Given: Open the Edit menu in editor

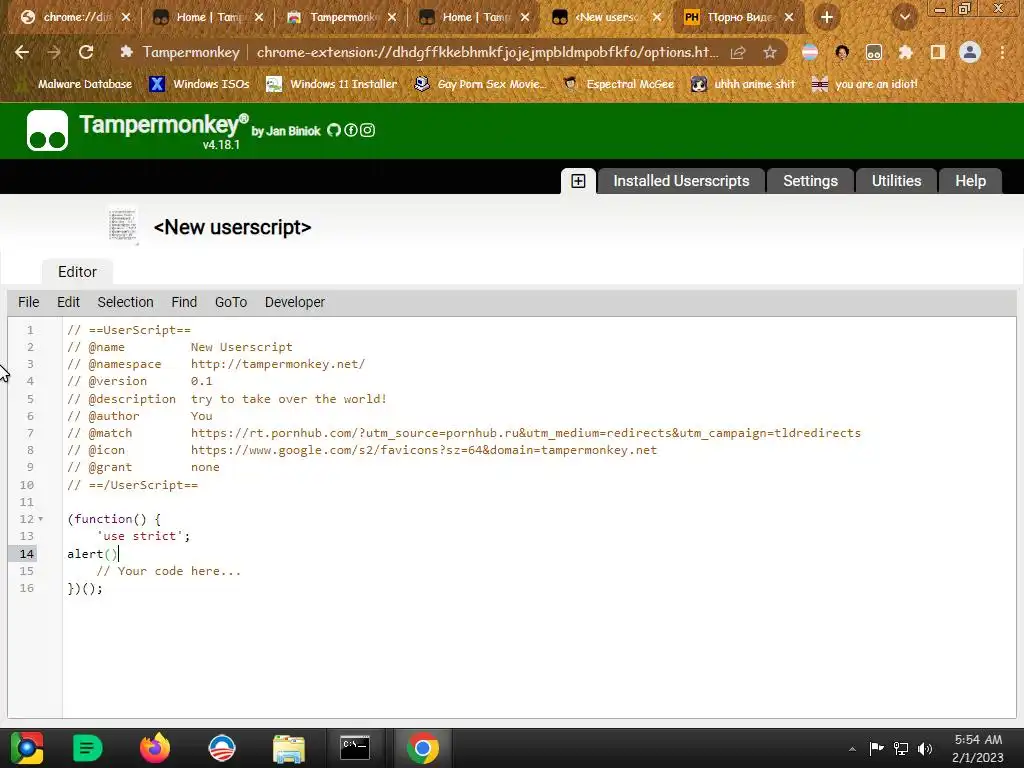Looking at the screenshot, I should (69, 302).
